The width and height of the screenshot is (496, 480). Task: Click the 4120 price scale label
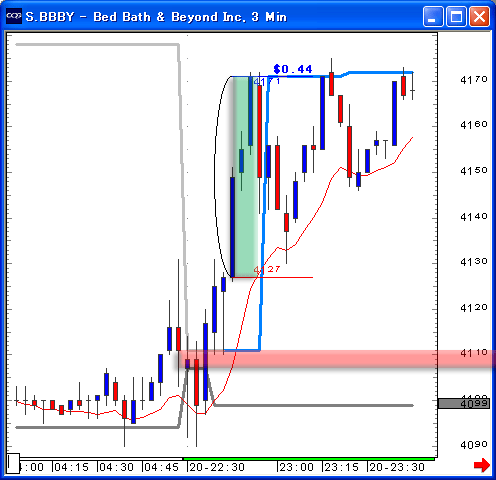pos(474,308)
